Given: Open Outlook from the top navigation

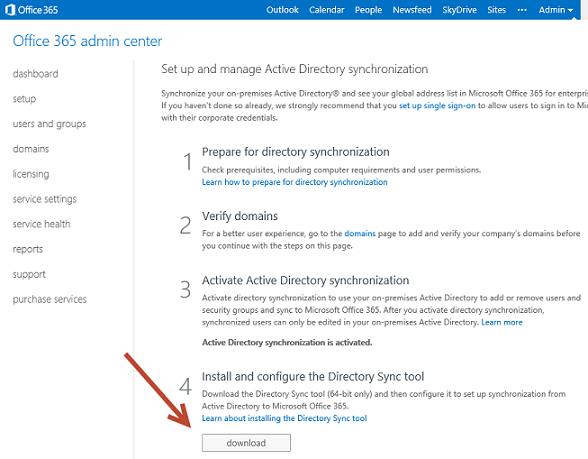Looking at the screenshot, I should coord(282,10).
